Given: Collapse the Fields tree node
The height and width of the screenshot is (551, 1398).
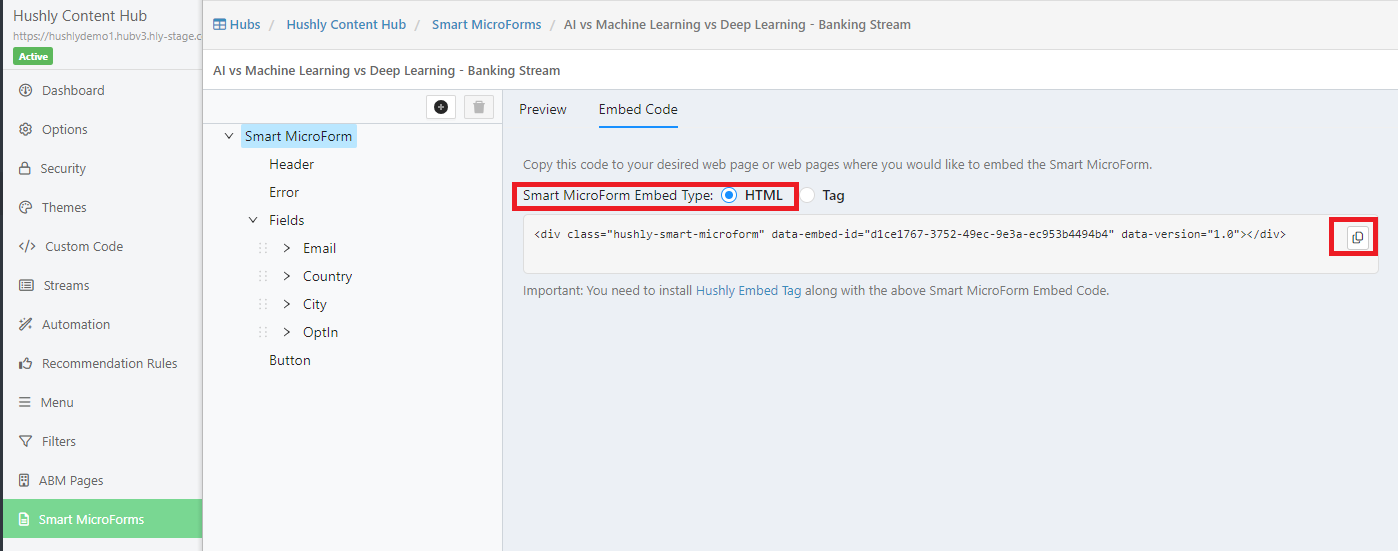Looking at the screenshot, I should [x=253, y=220].
